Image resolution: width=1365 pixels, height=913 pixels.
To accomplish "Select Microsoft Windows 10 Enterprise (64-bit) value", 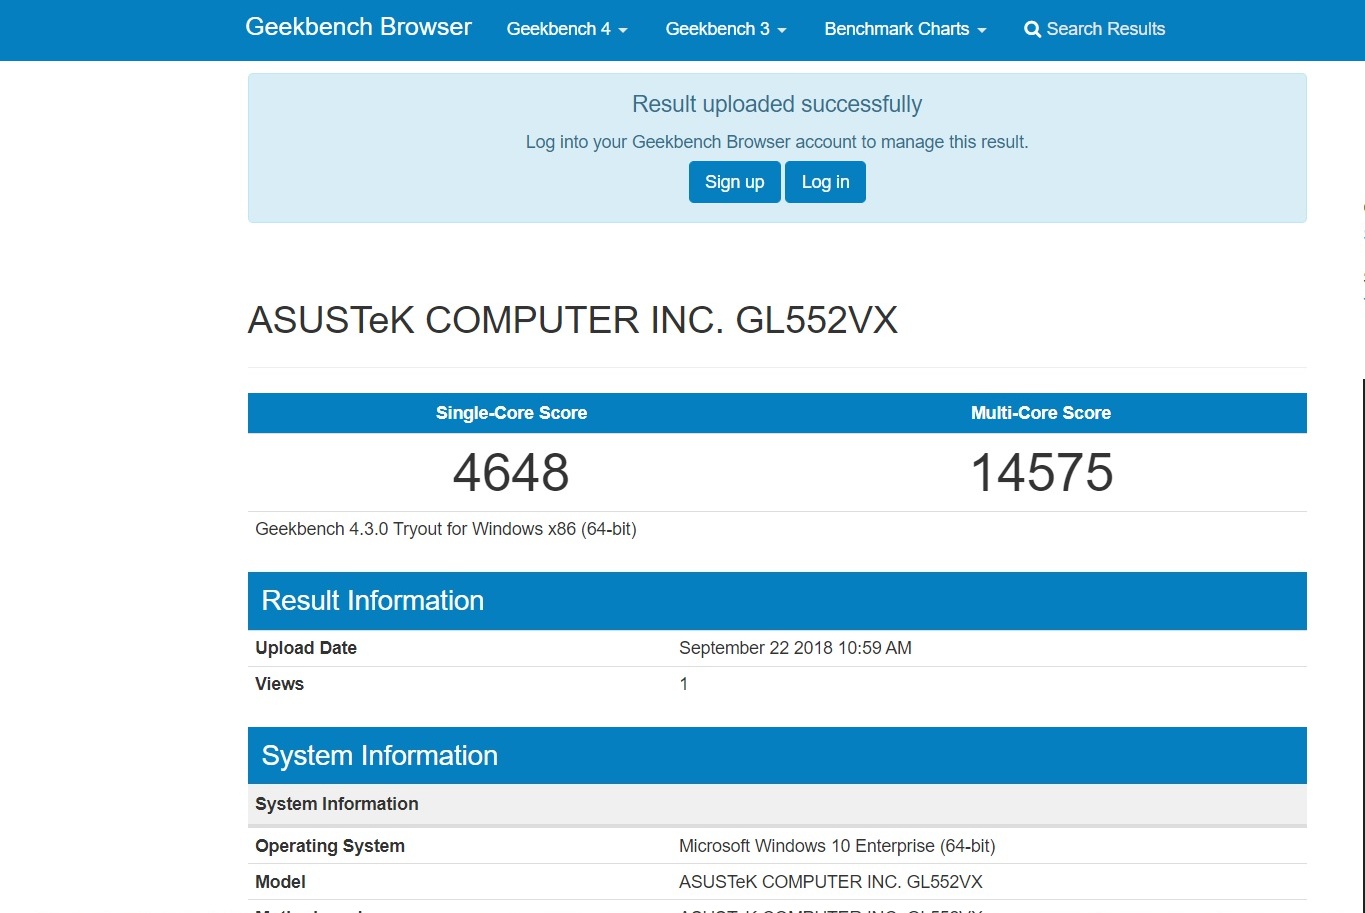I will click(837, 846).
